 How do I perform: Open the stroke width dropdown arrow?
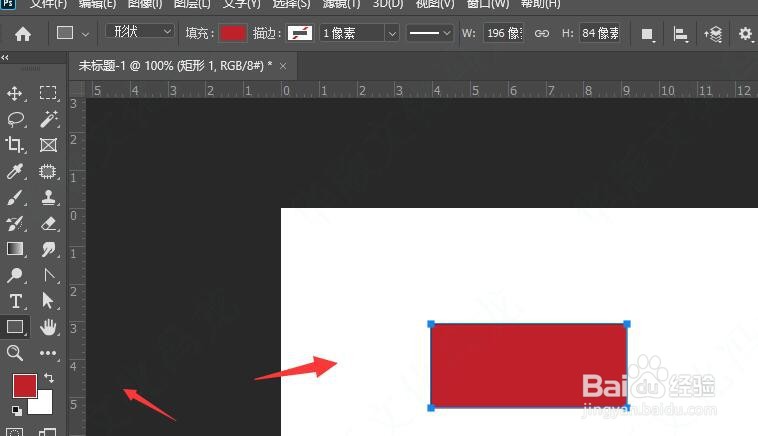(x=392, y=33)
